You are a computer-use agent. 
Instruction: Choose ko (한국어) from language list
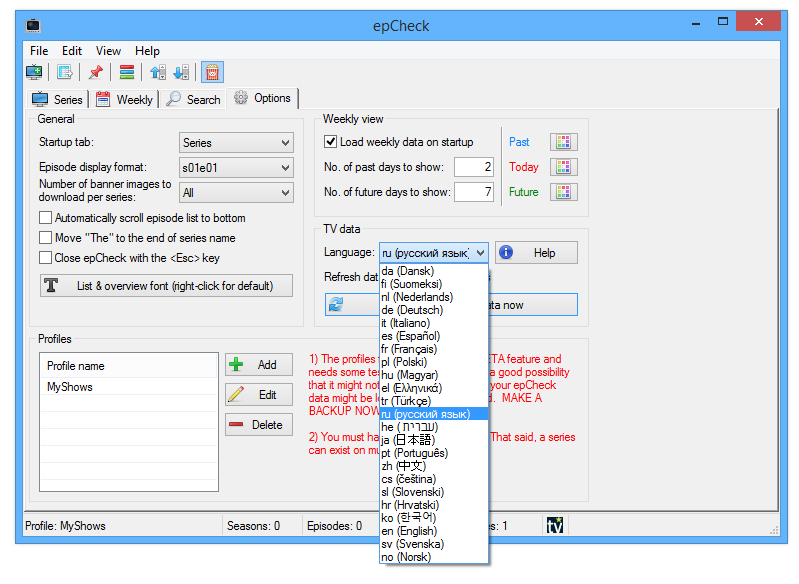point(434,518)
